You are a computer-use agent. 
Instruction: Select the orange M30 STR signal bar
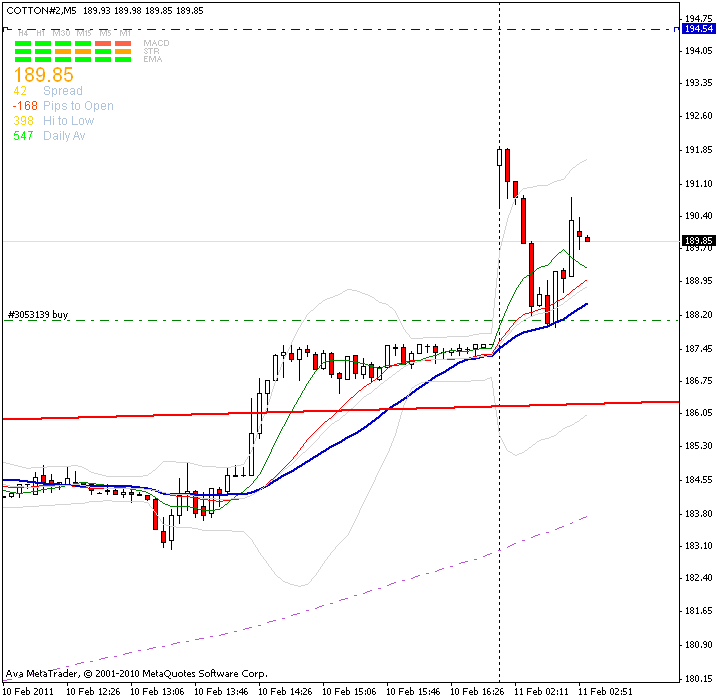(64, 51)
